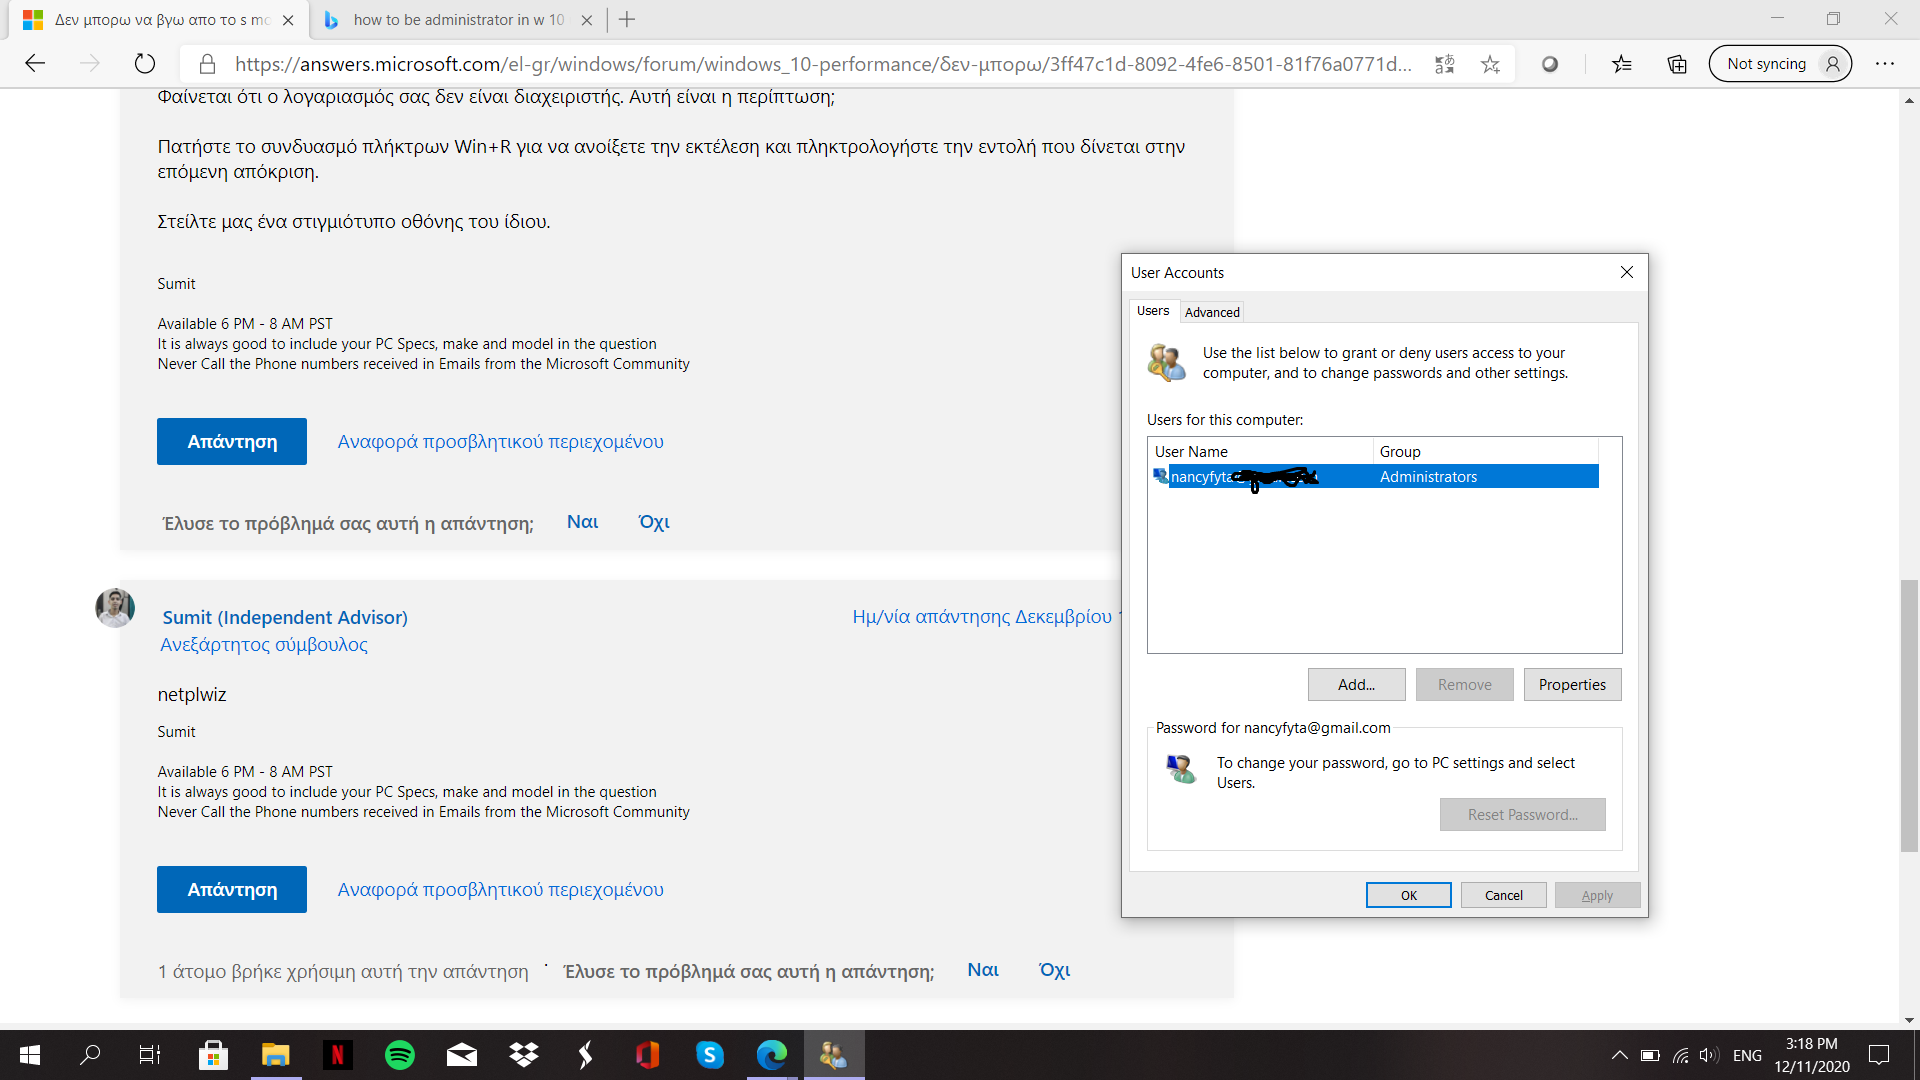The height and width of the screenshot is (1080, 1920).
Task: Click the Group column header
Action: [x=1485, y=451]
